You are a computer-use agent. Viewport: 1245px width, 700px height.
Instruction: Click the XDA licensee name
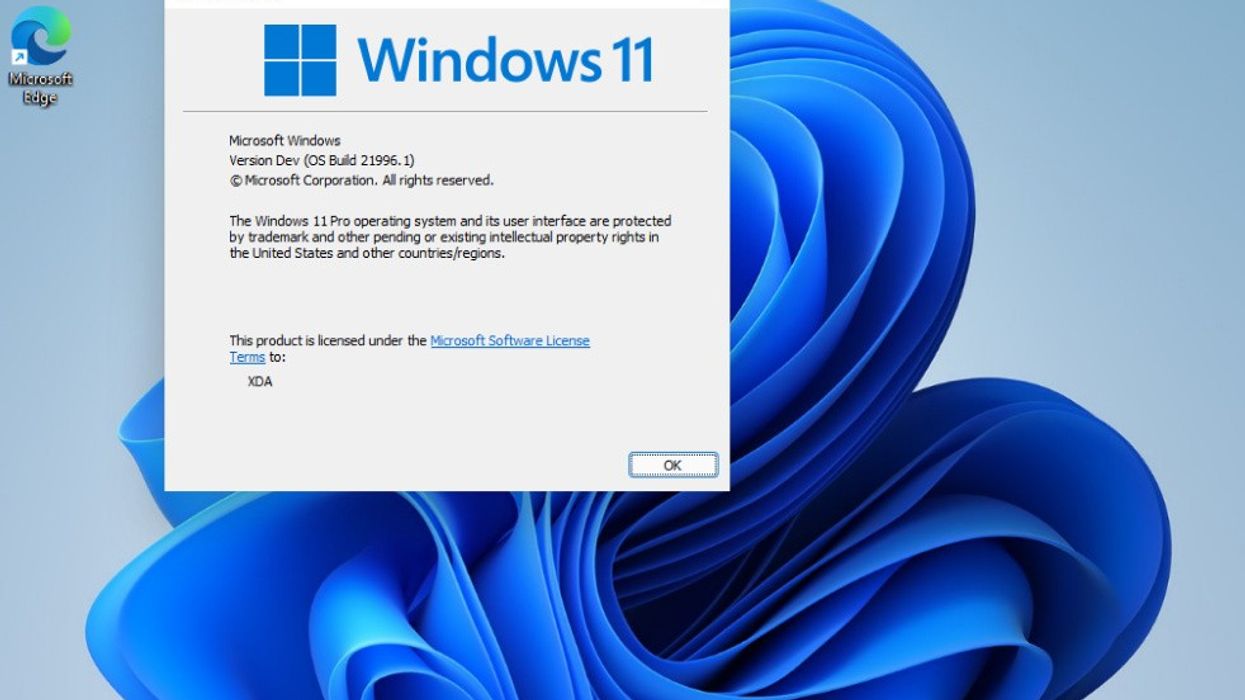tap(262, 381)
